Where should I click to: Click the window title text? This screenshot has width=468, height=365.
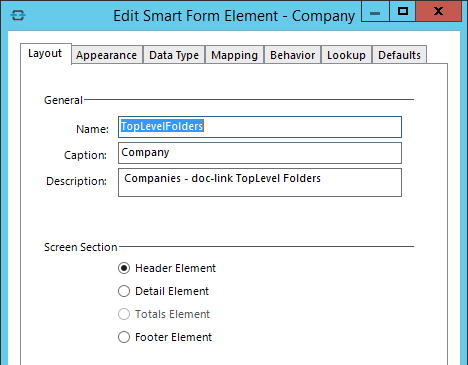click(234, 16)
